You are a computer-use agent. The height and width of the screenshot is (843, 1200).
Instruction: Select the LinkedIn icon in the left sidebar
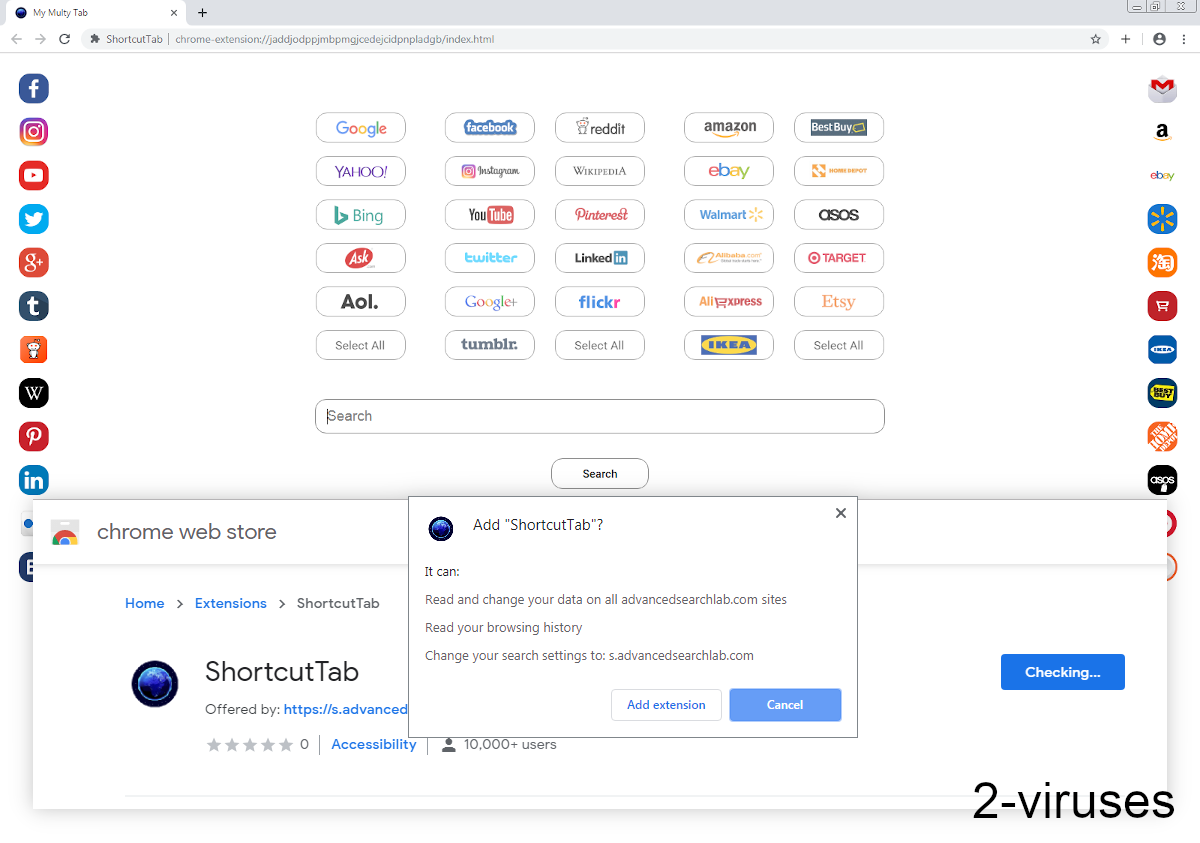[33, 480]
